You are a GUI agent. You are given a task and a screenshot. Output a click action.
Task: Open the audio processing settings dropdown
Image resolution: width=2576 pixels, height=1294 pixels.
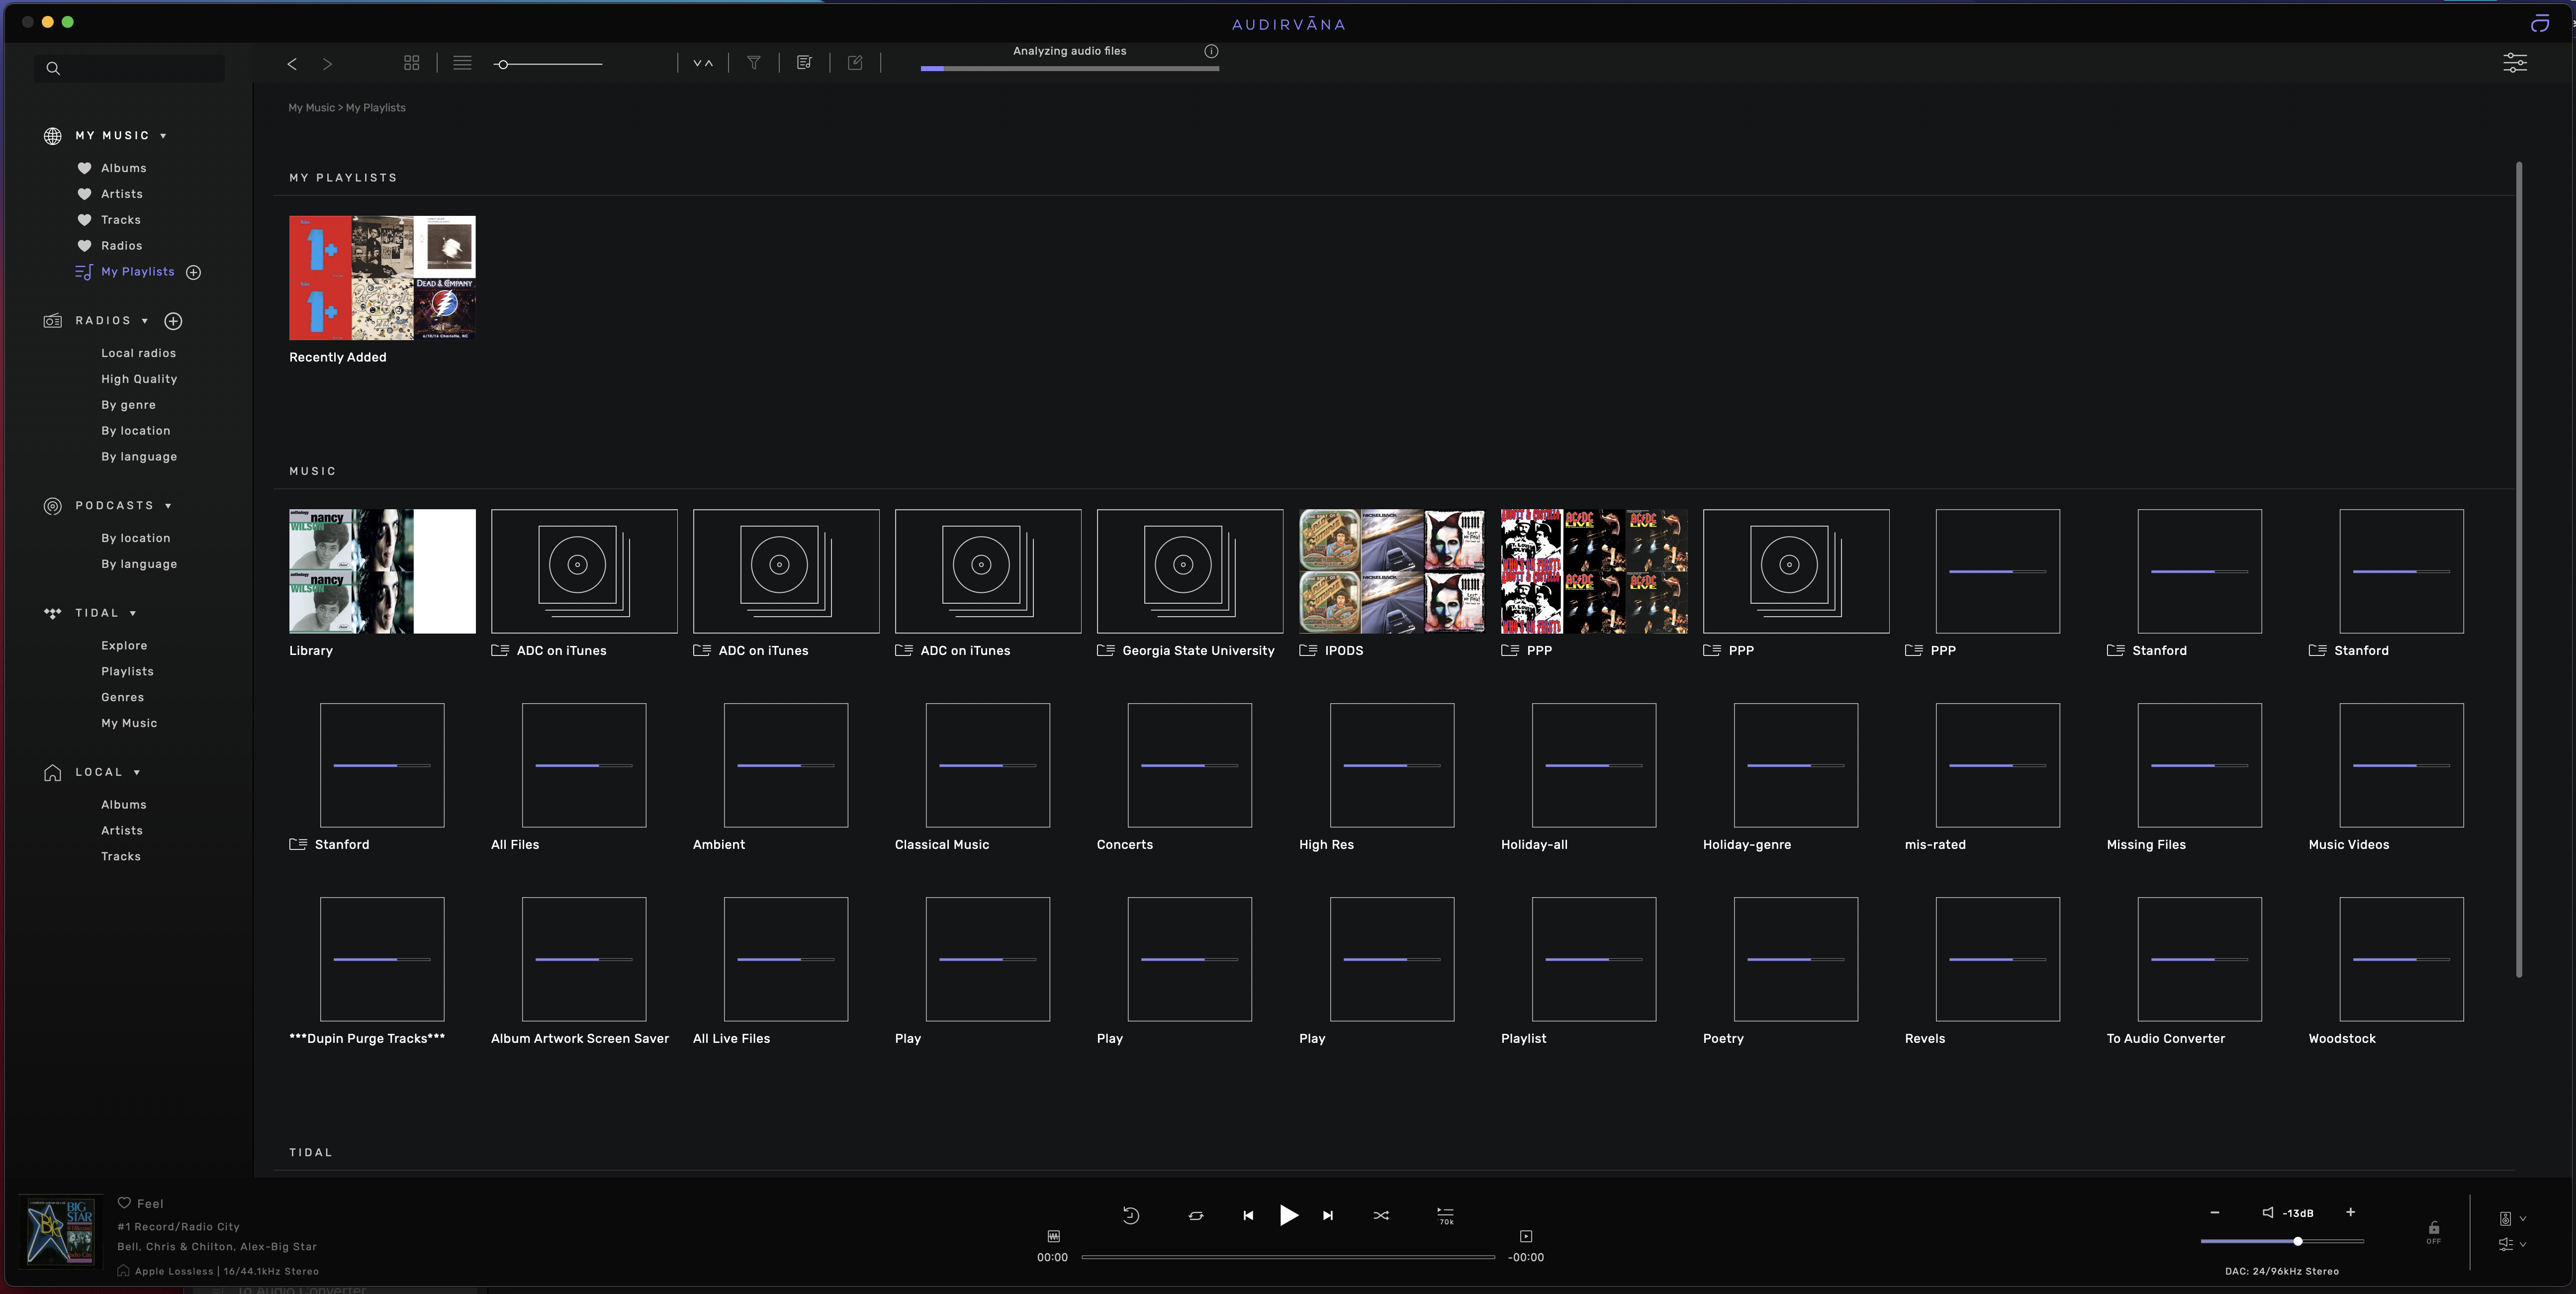click(x=2512, y=1244)
